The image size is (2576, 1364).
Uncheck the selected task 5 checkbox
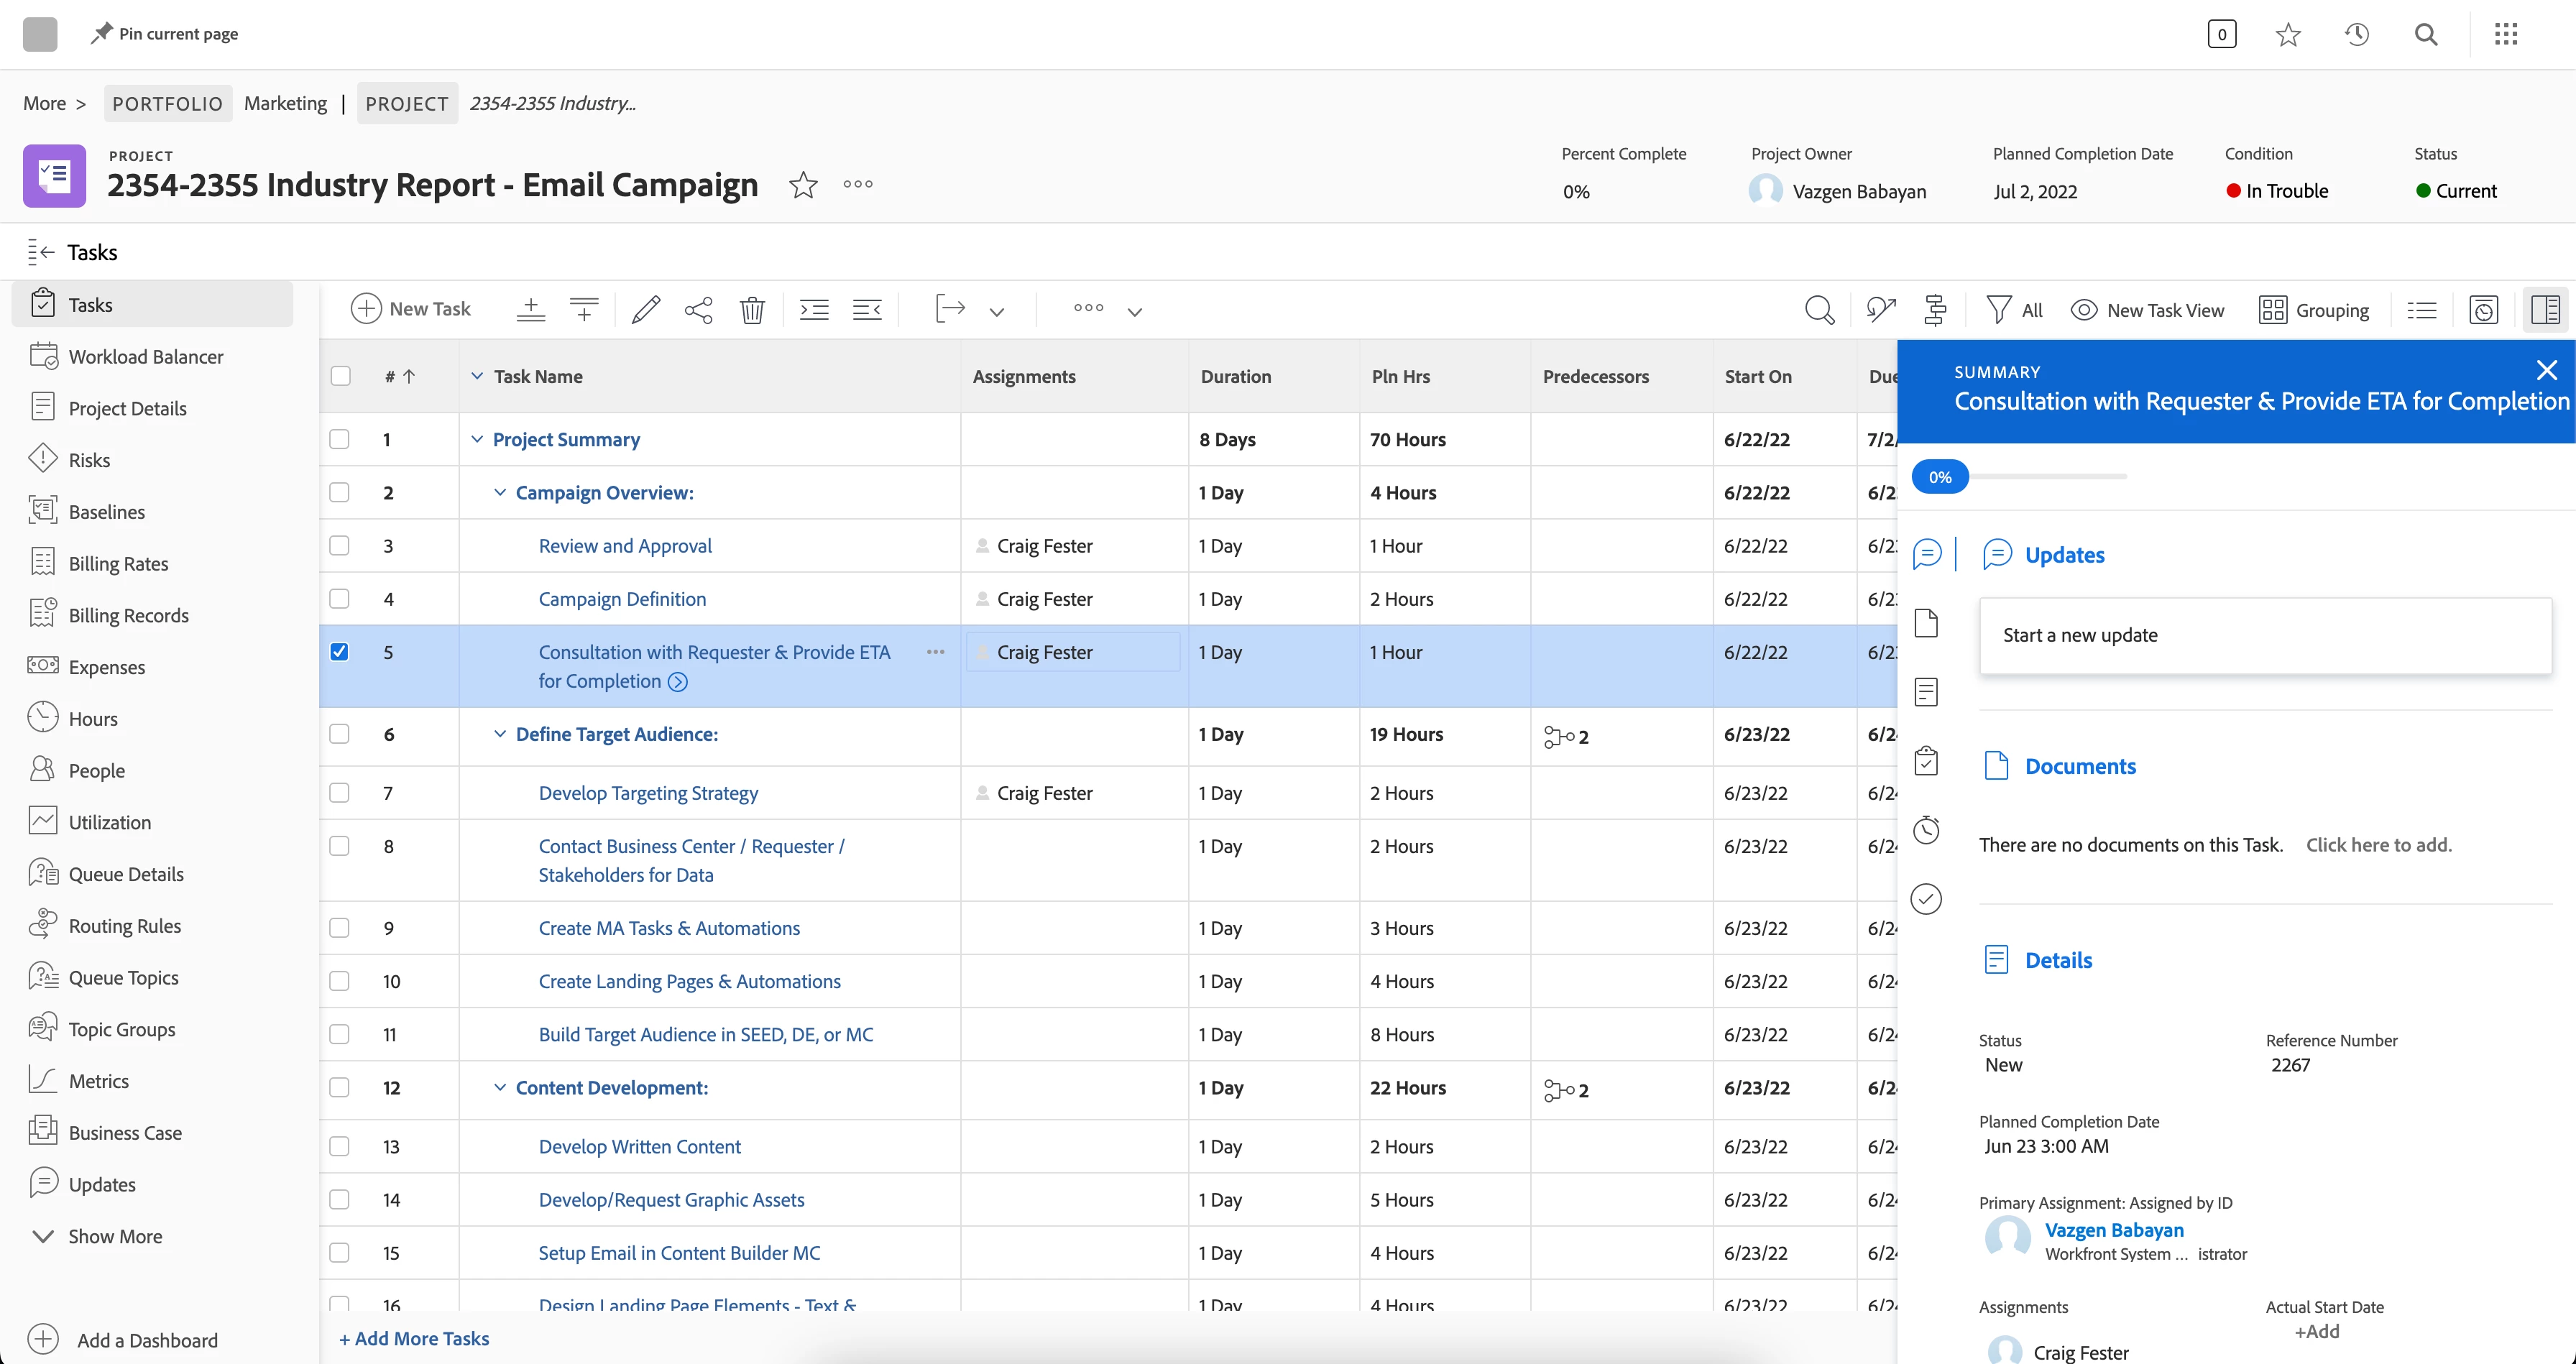(340, 652)
